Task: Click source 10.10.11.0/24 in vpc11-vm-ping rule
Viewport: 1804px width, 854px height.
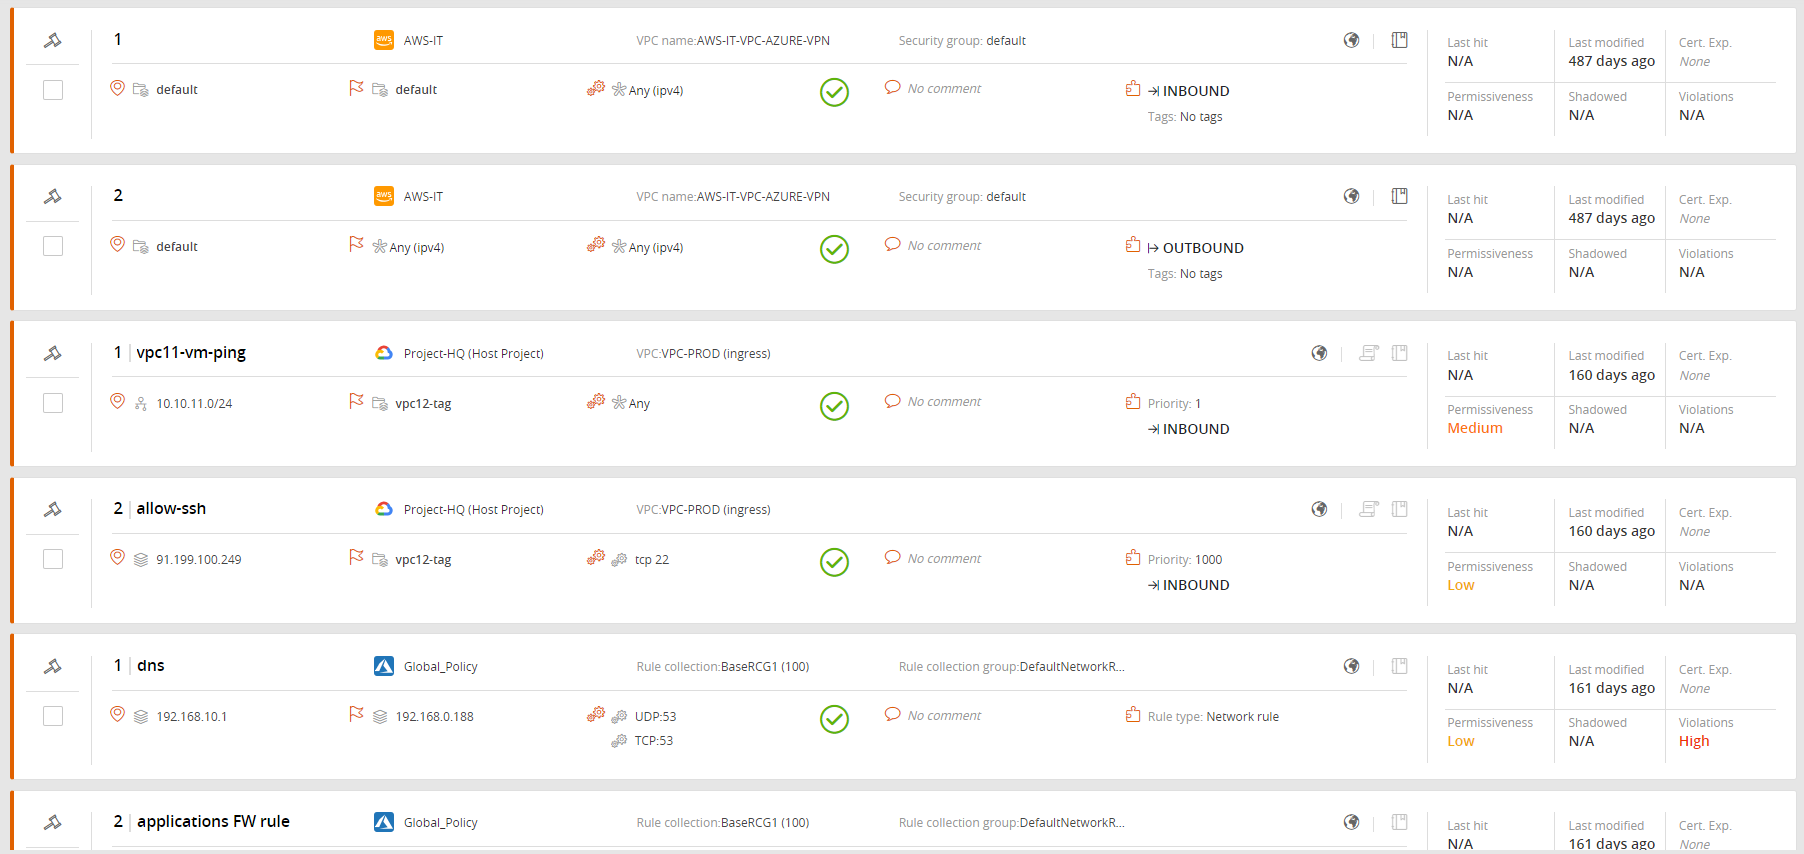Action: 194,404
